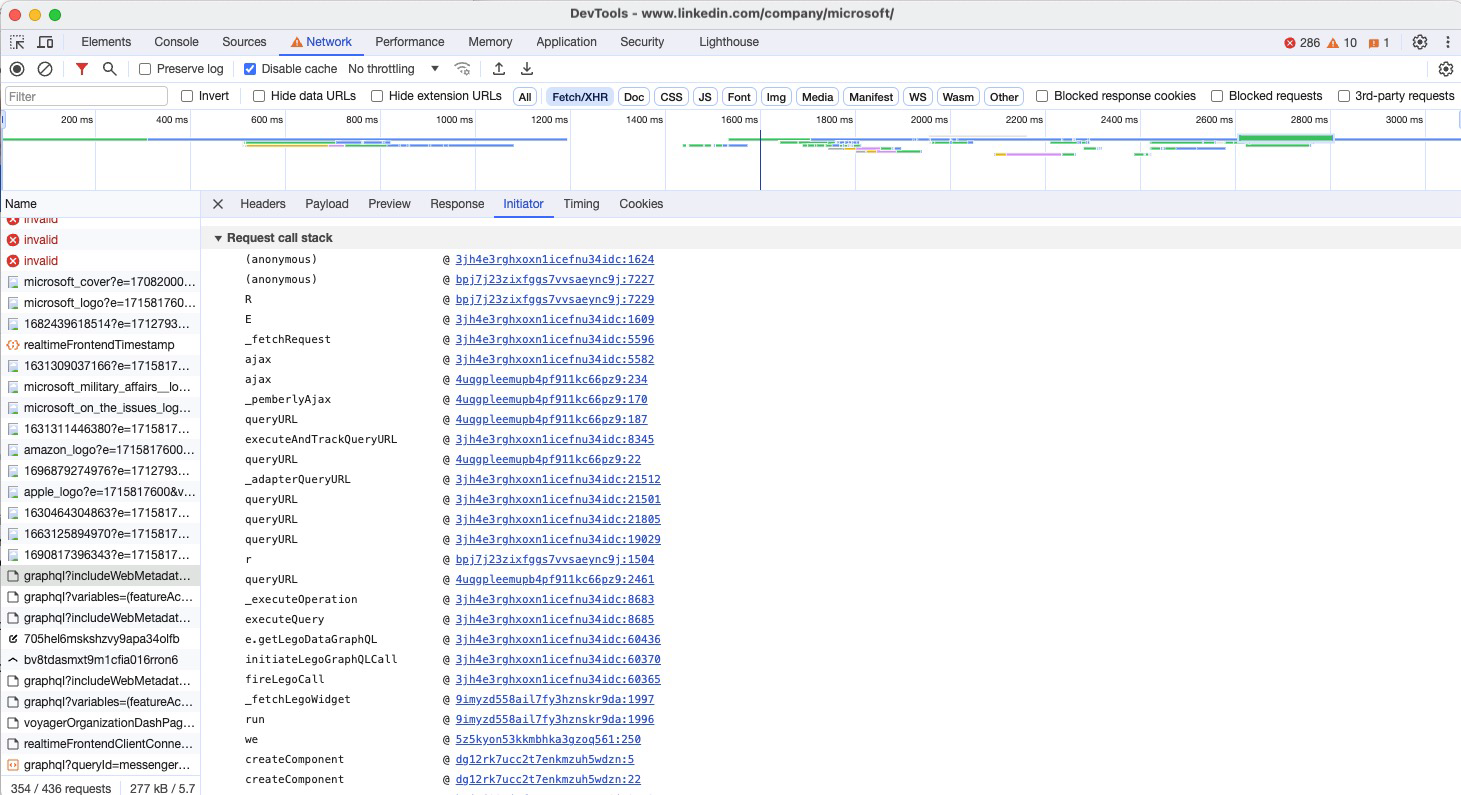Collapse the Request call stack section
1461x795 pixels.
coord(218,238)
